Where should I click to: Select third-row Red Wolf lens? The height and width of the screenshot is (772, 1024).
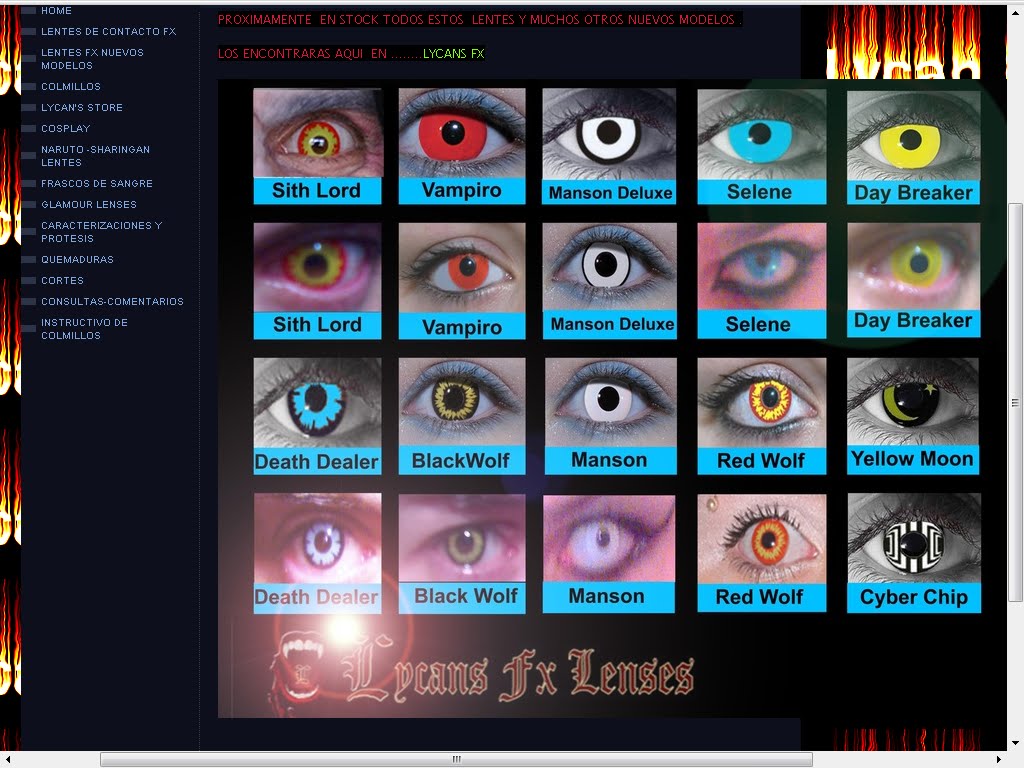(761, 403)
